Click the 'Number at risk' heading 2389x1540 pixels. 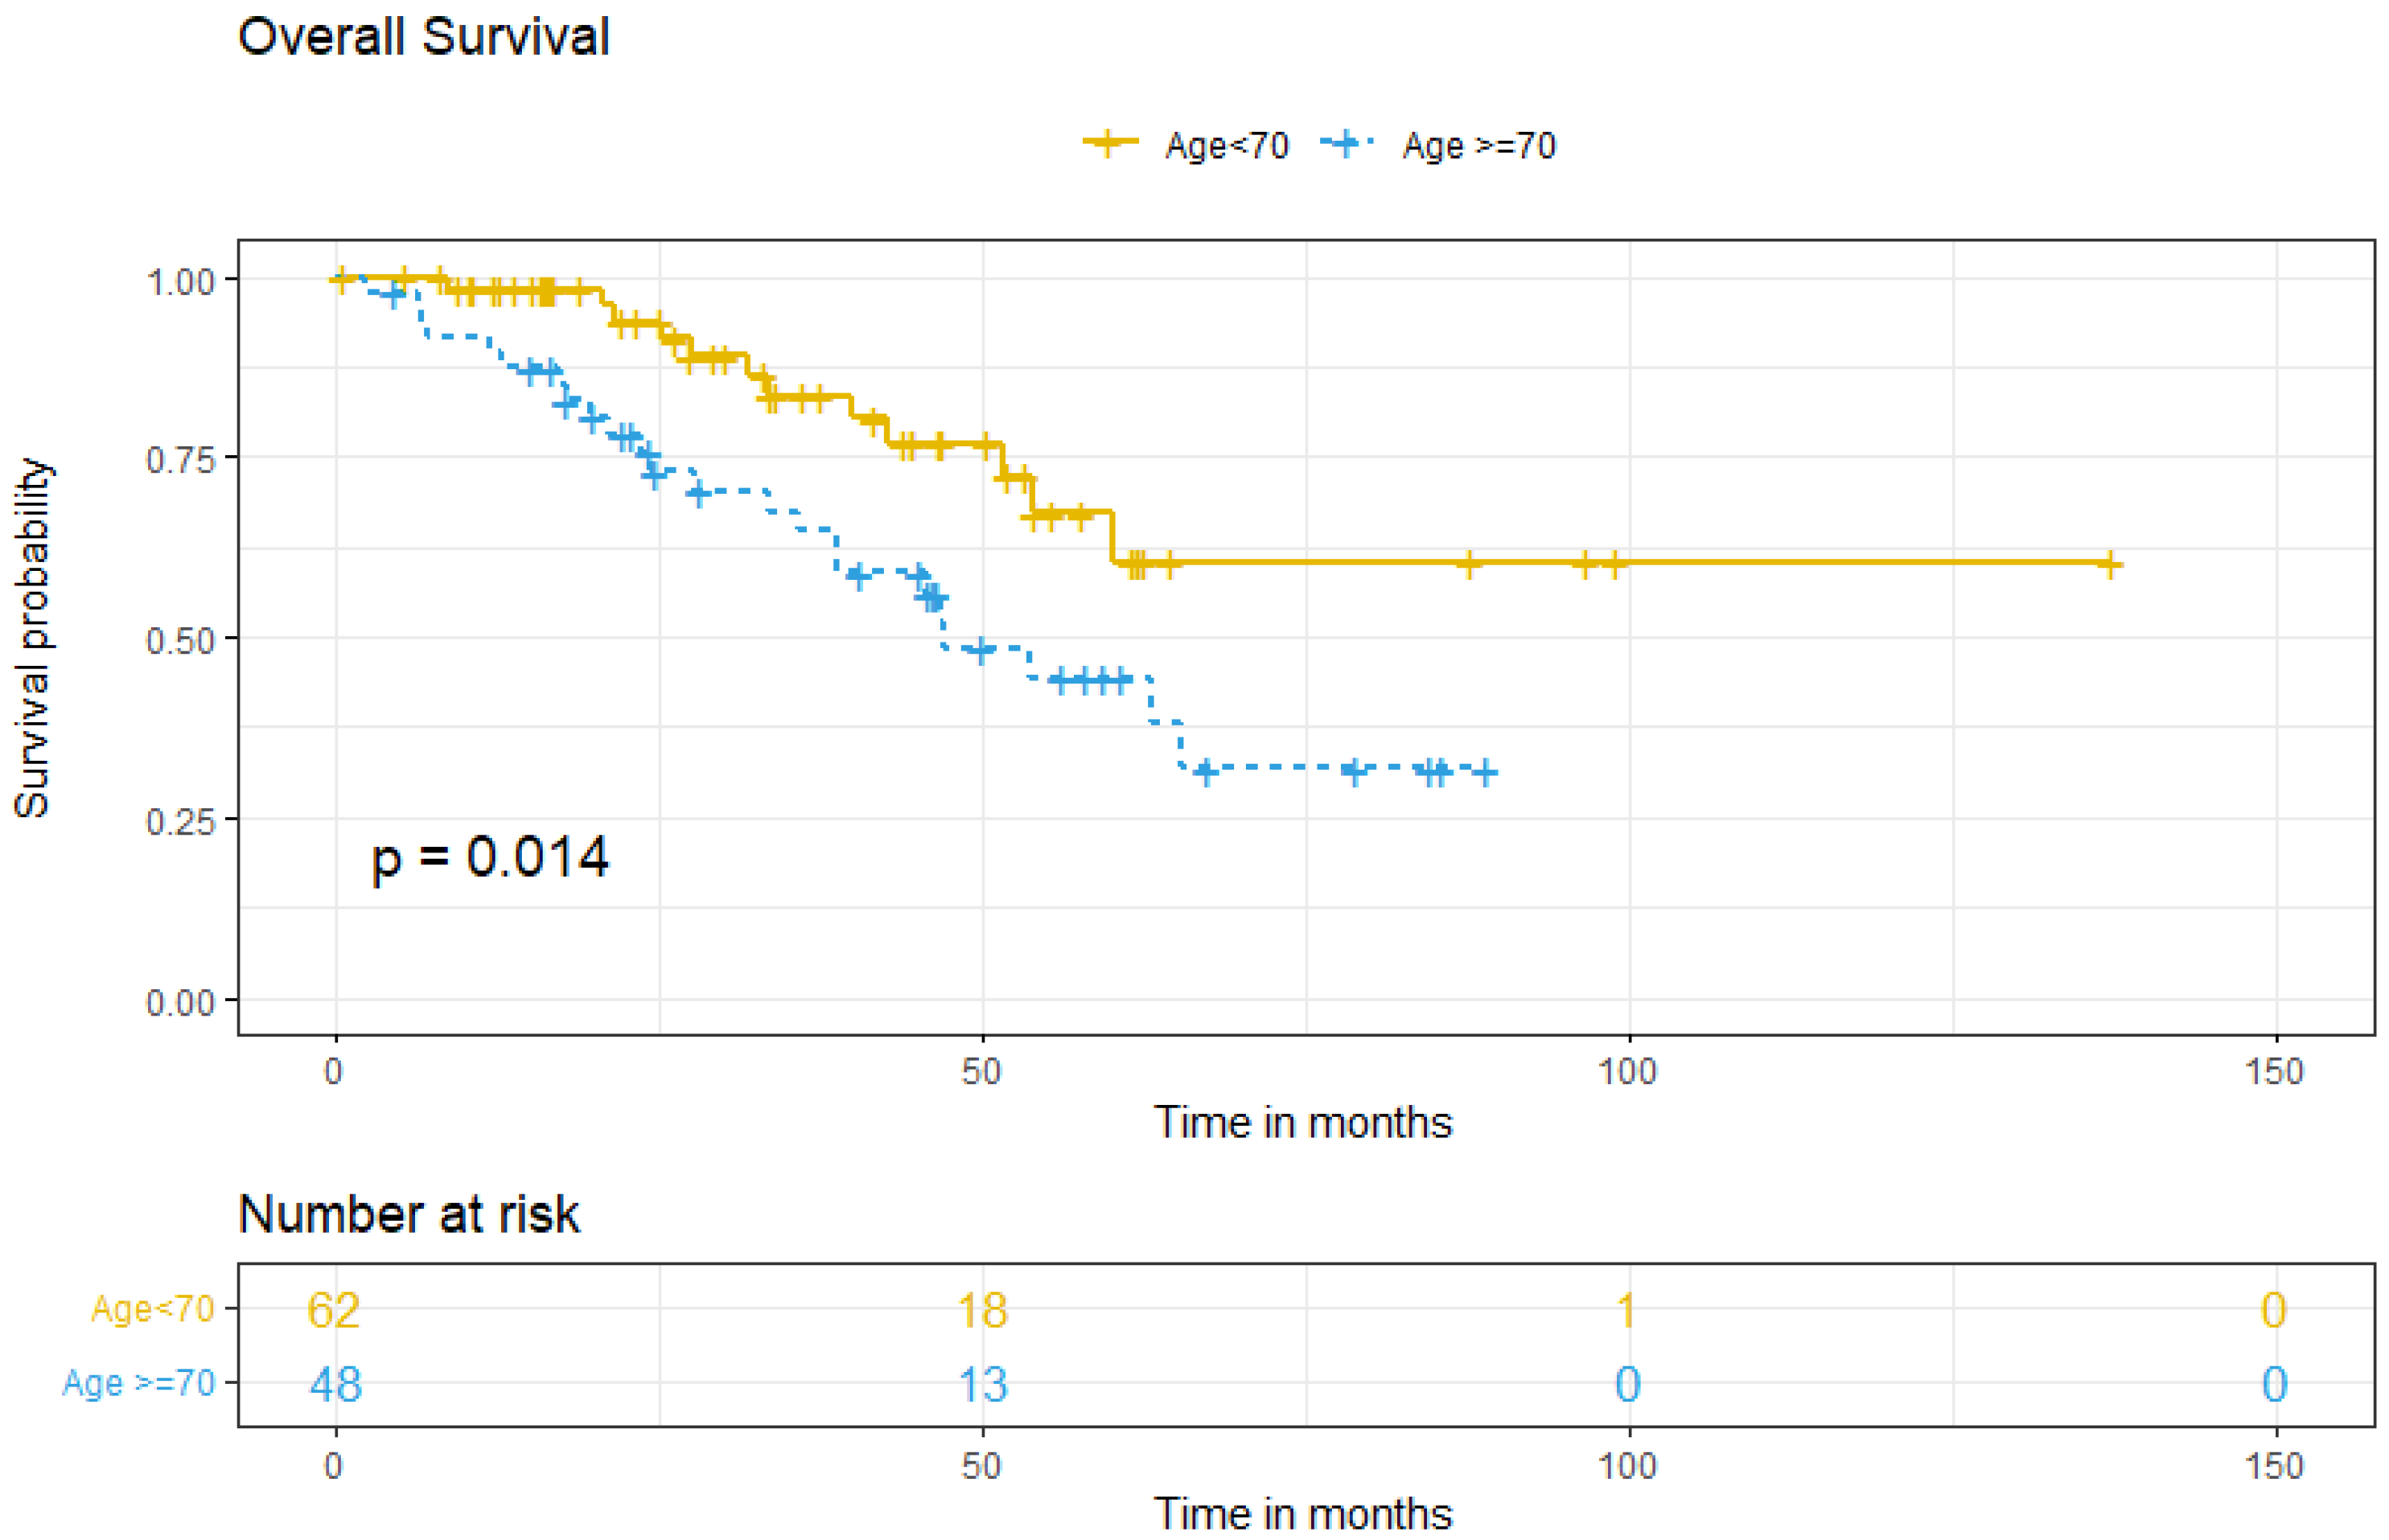[x=408, y=1215]
